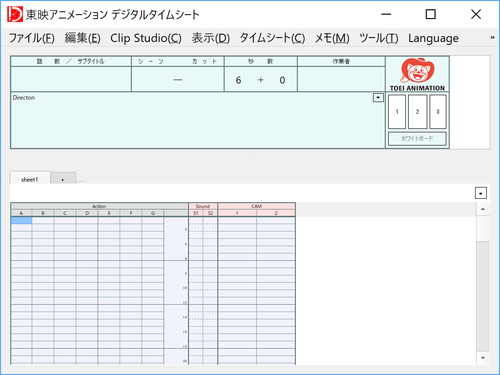500x375 pixels.
Task: Select CAM column 2 header
Action: pyautogui.click(x=276, y=213)
